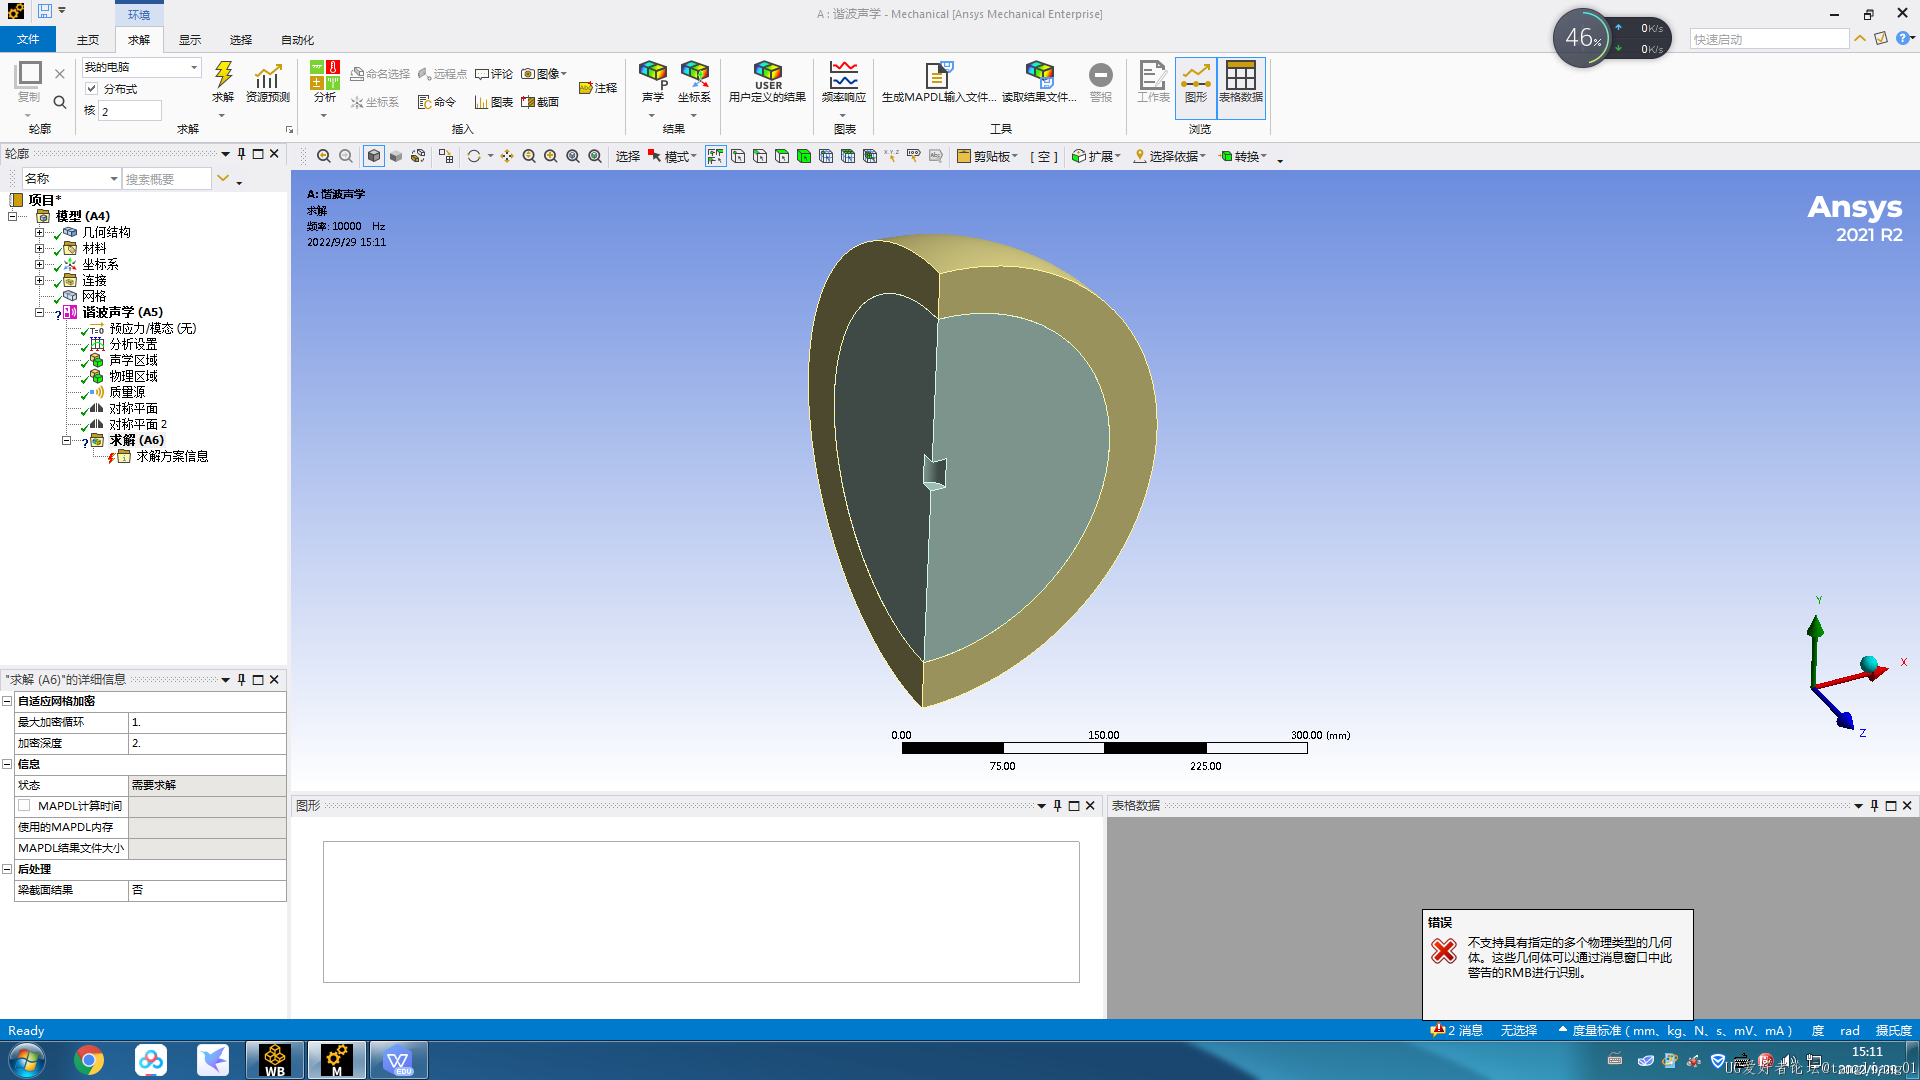Open the 扩展 extend dropdown
This screenshot has height=1080, width=1920.
click(x=1096, y=157)
